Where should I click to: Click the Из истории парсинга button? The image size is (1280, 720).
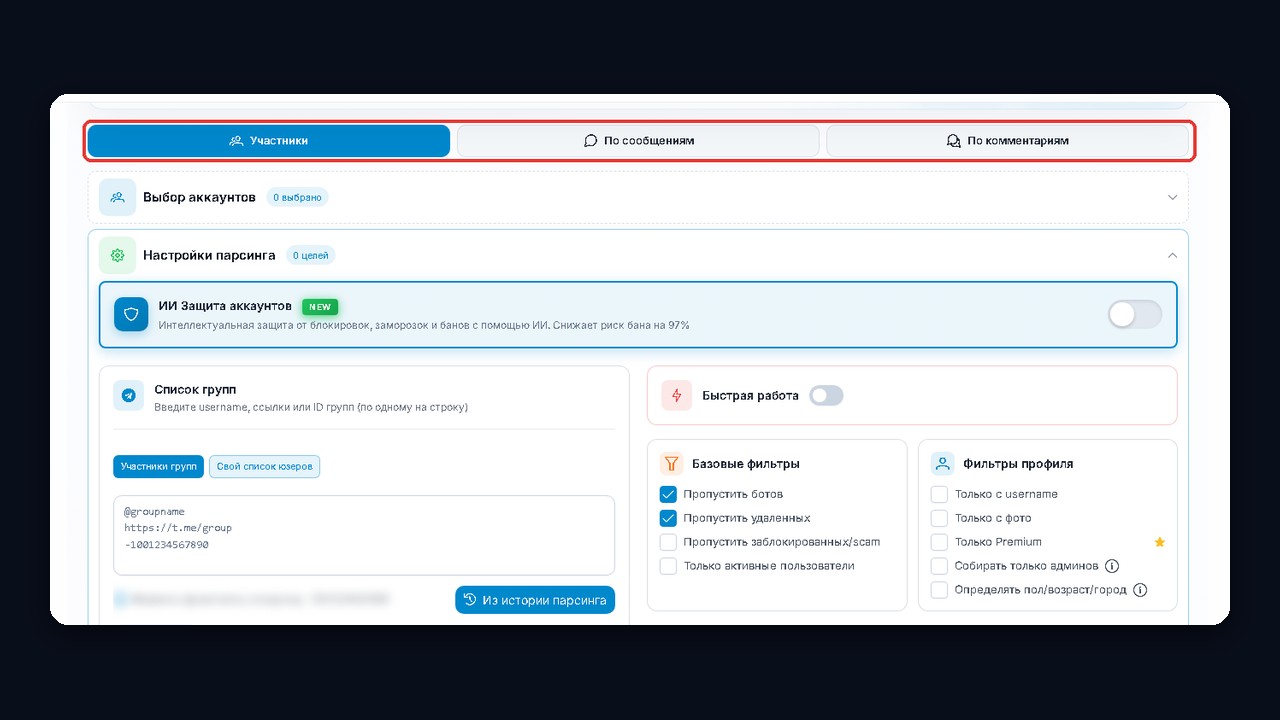coord(535,600)
